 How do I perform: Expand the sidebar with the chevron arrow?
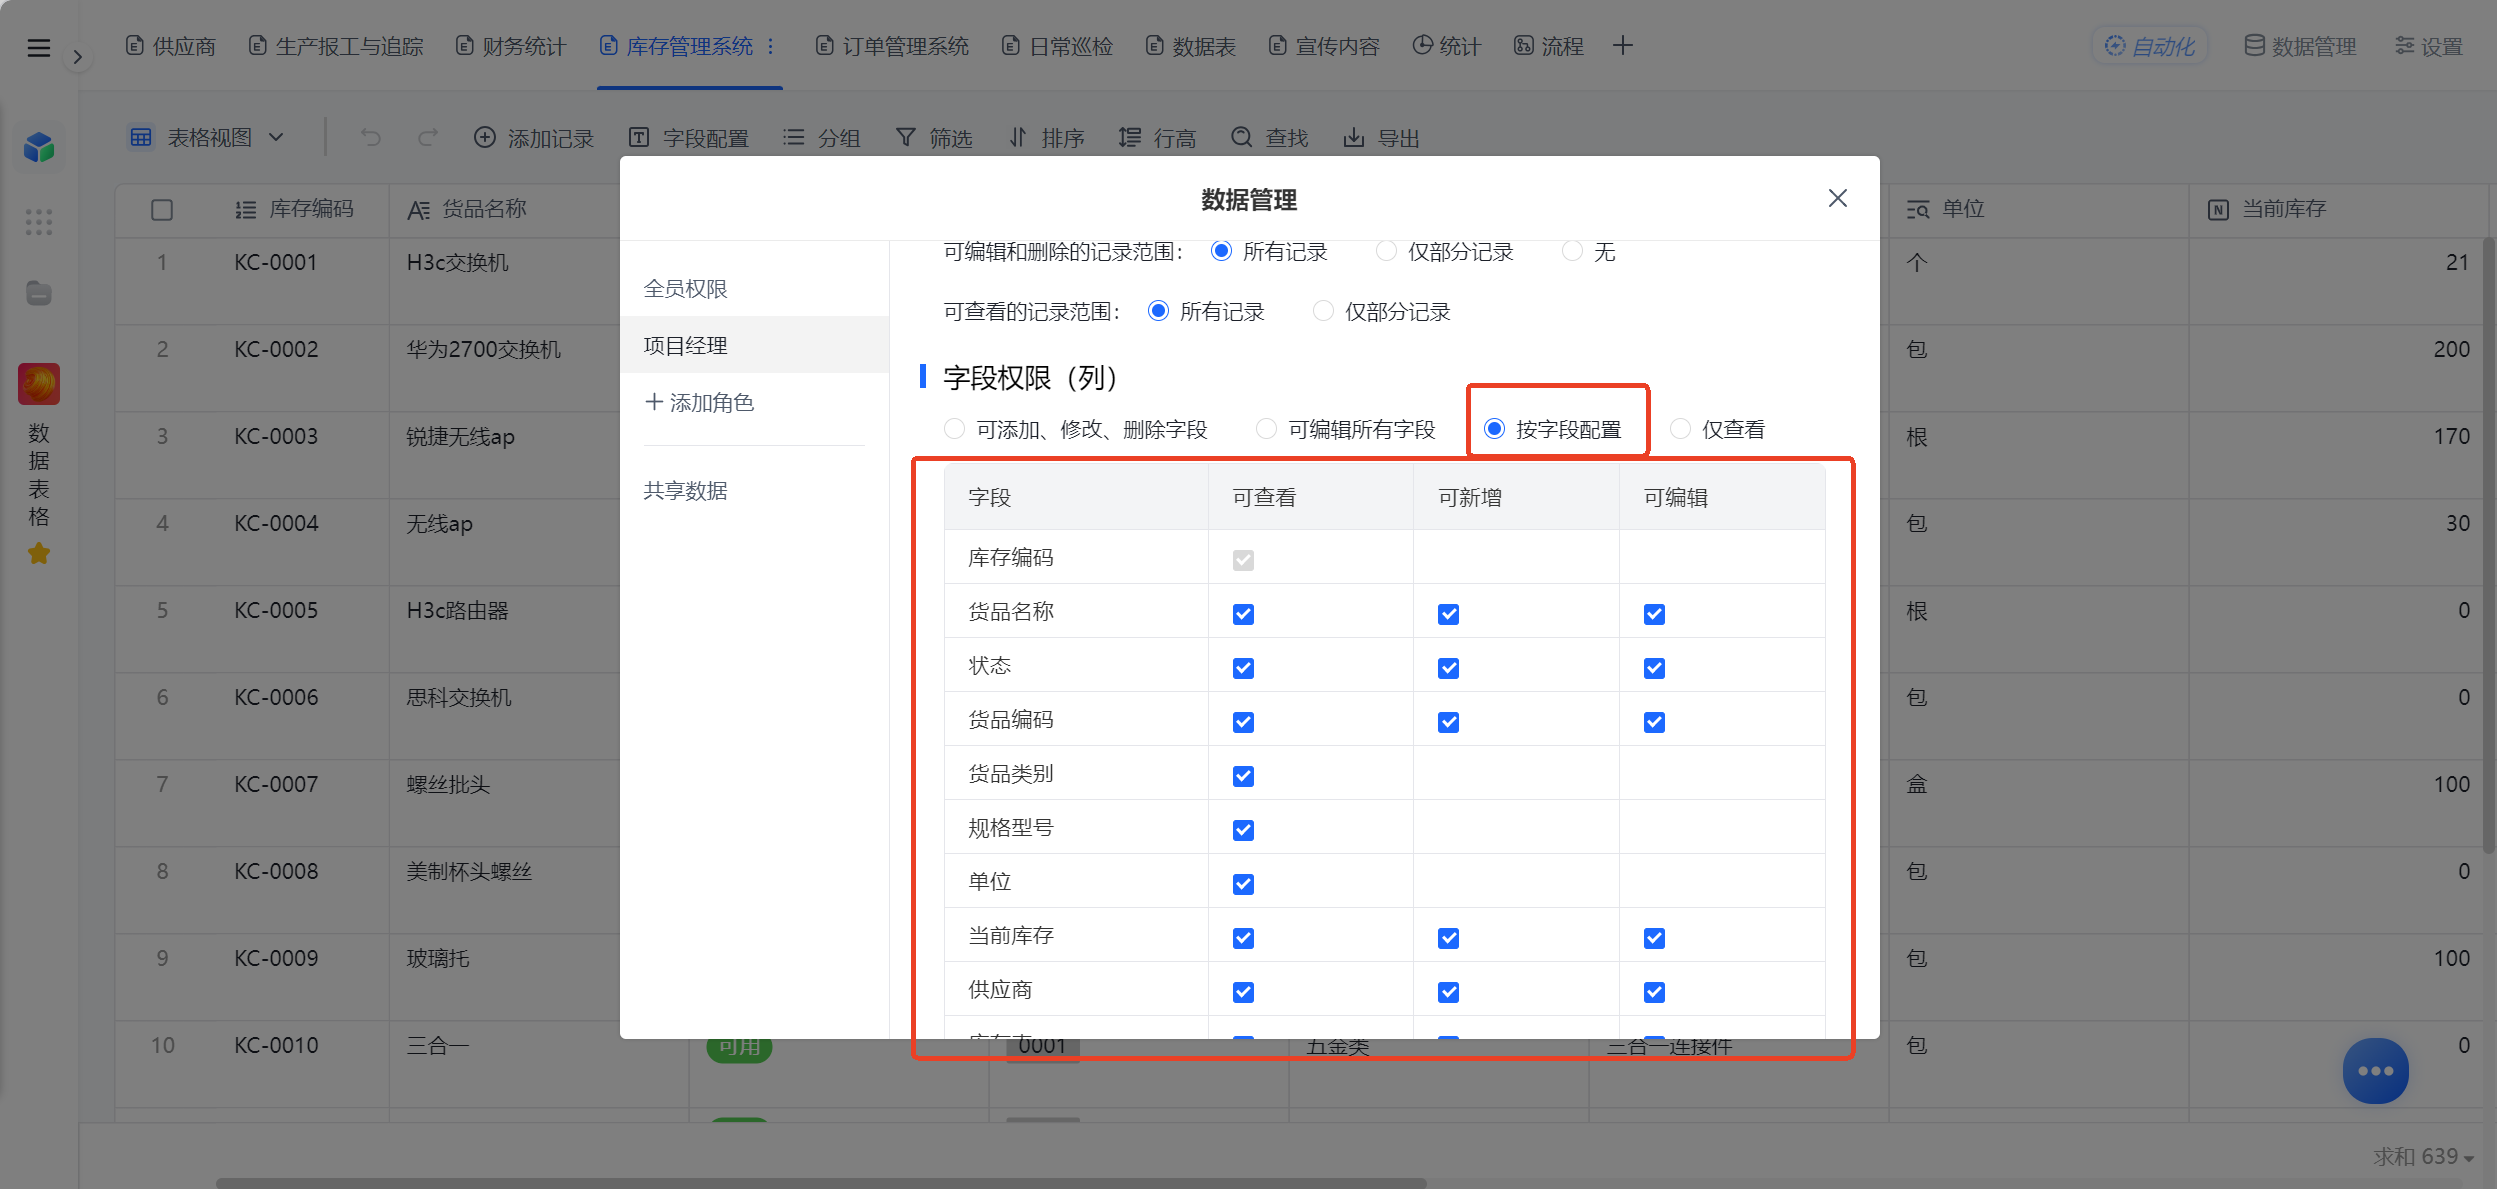click(x=77, y=57)
